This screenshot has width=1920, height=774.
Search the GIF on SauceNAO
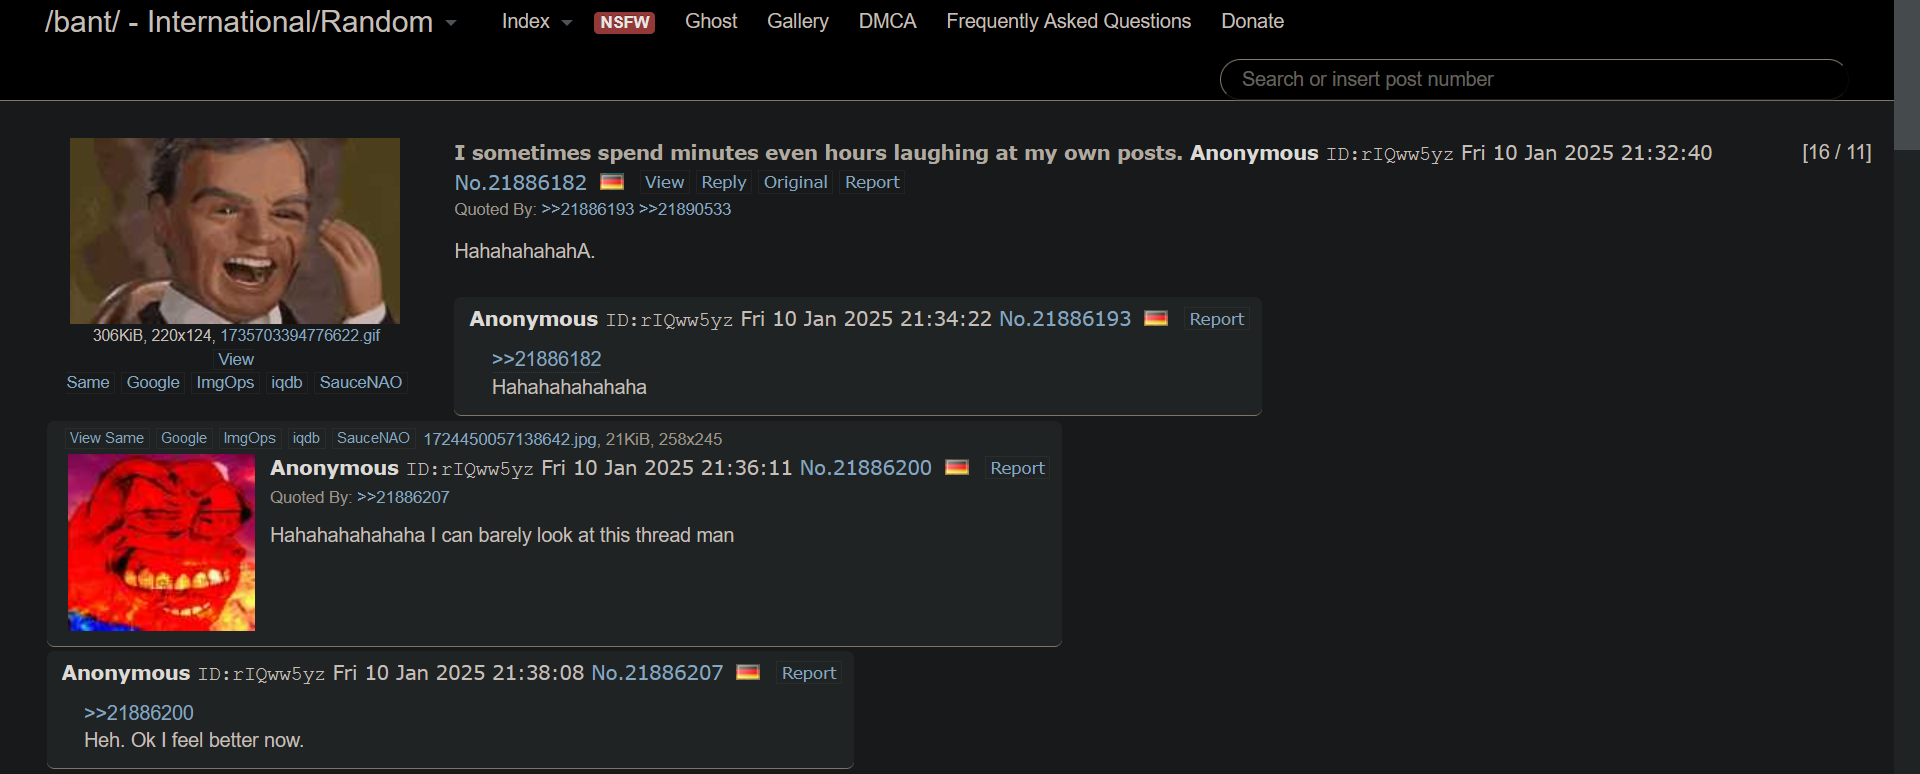(361, 382)
